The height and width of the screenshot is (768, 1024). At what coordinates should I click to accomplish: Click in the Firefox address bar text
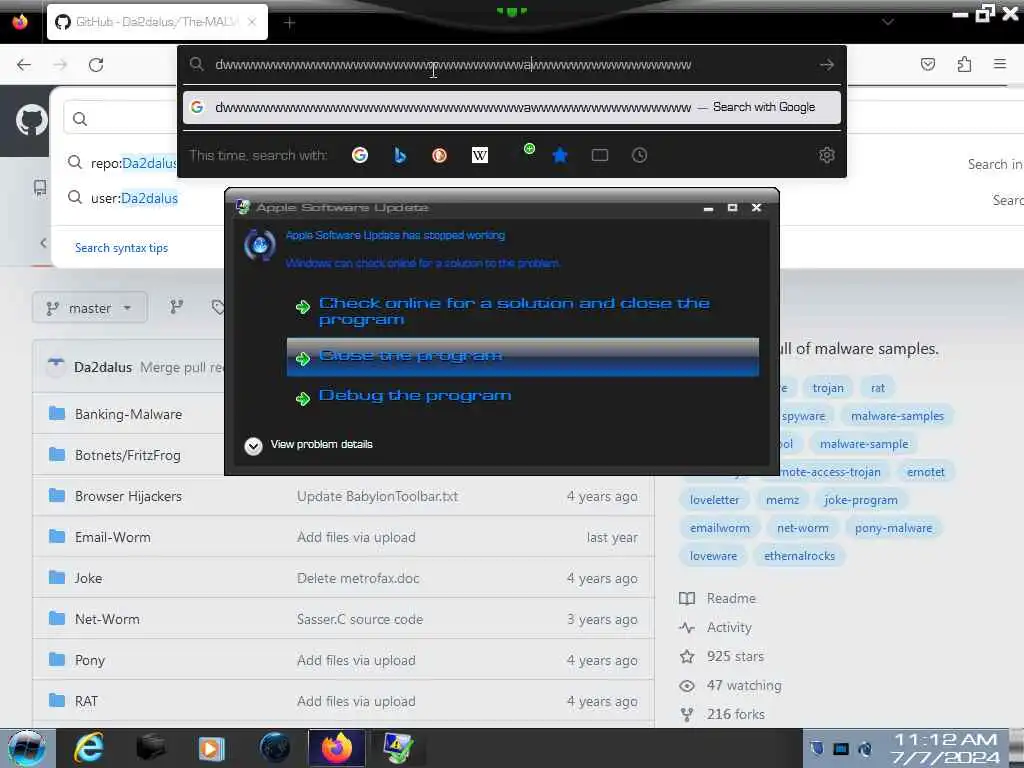[453, 65]
